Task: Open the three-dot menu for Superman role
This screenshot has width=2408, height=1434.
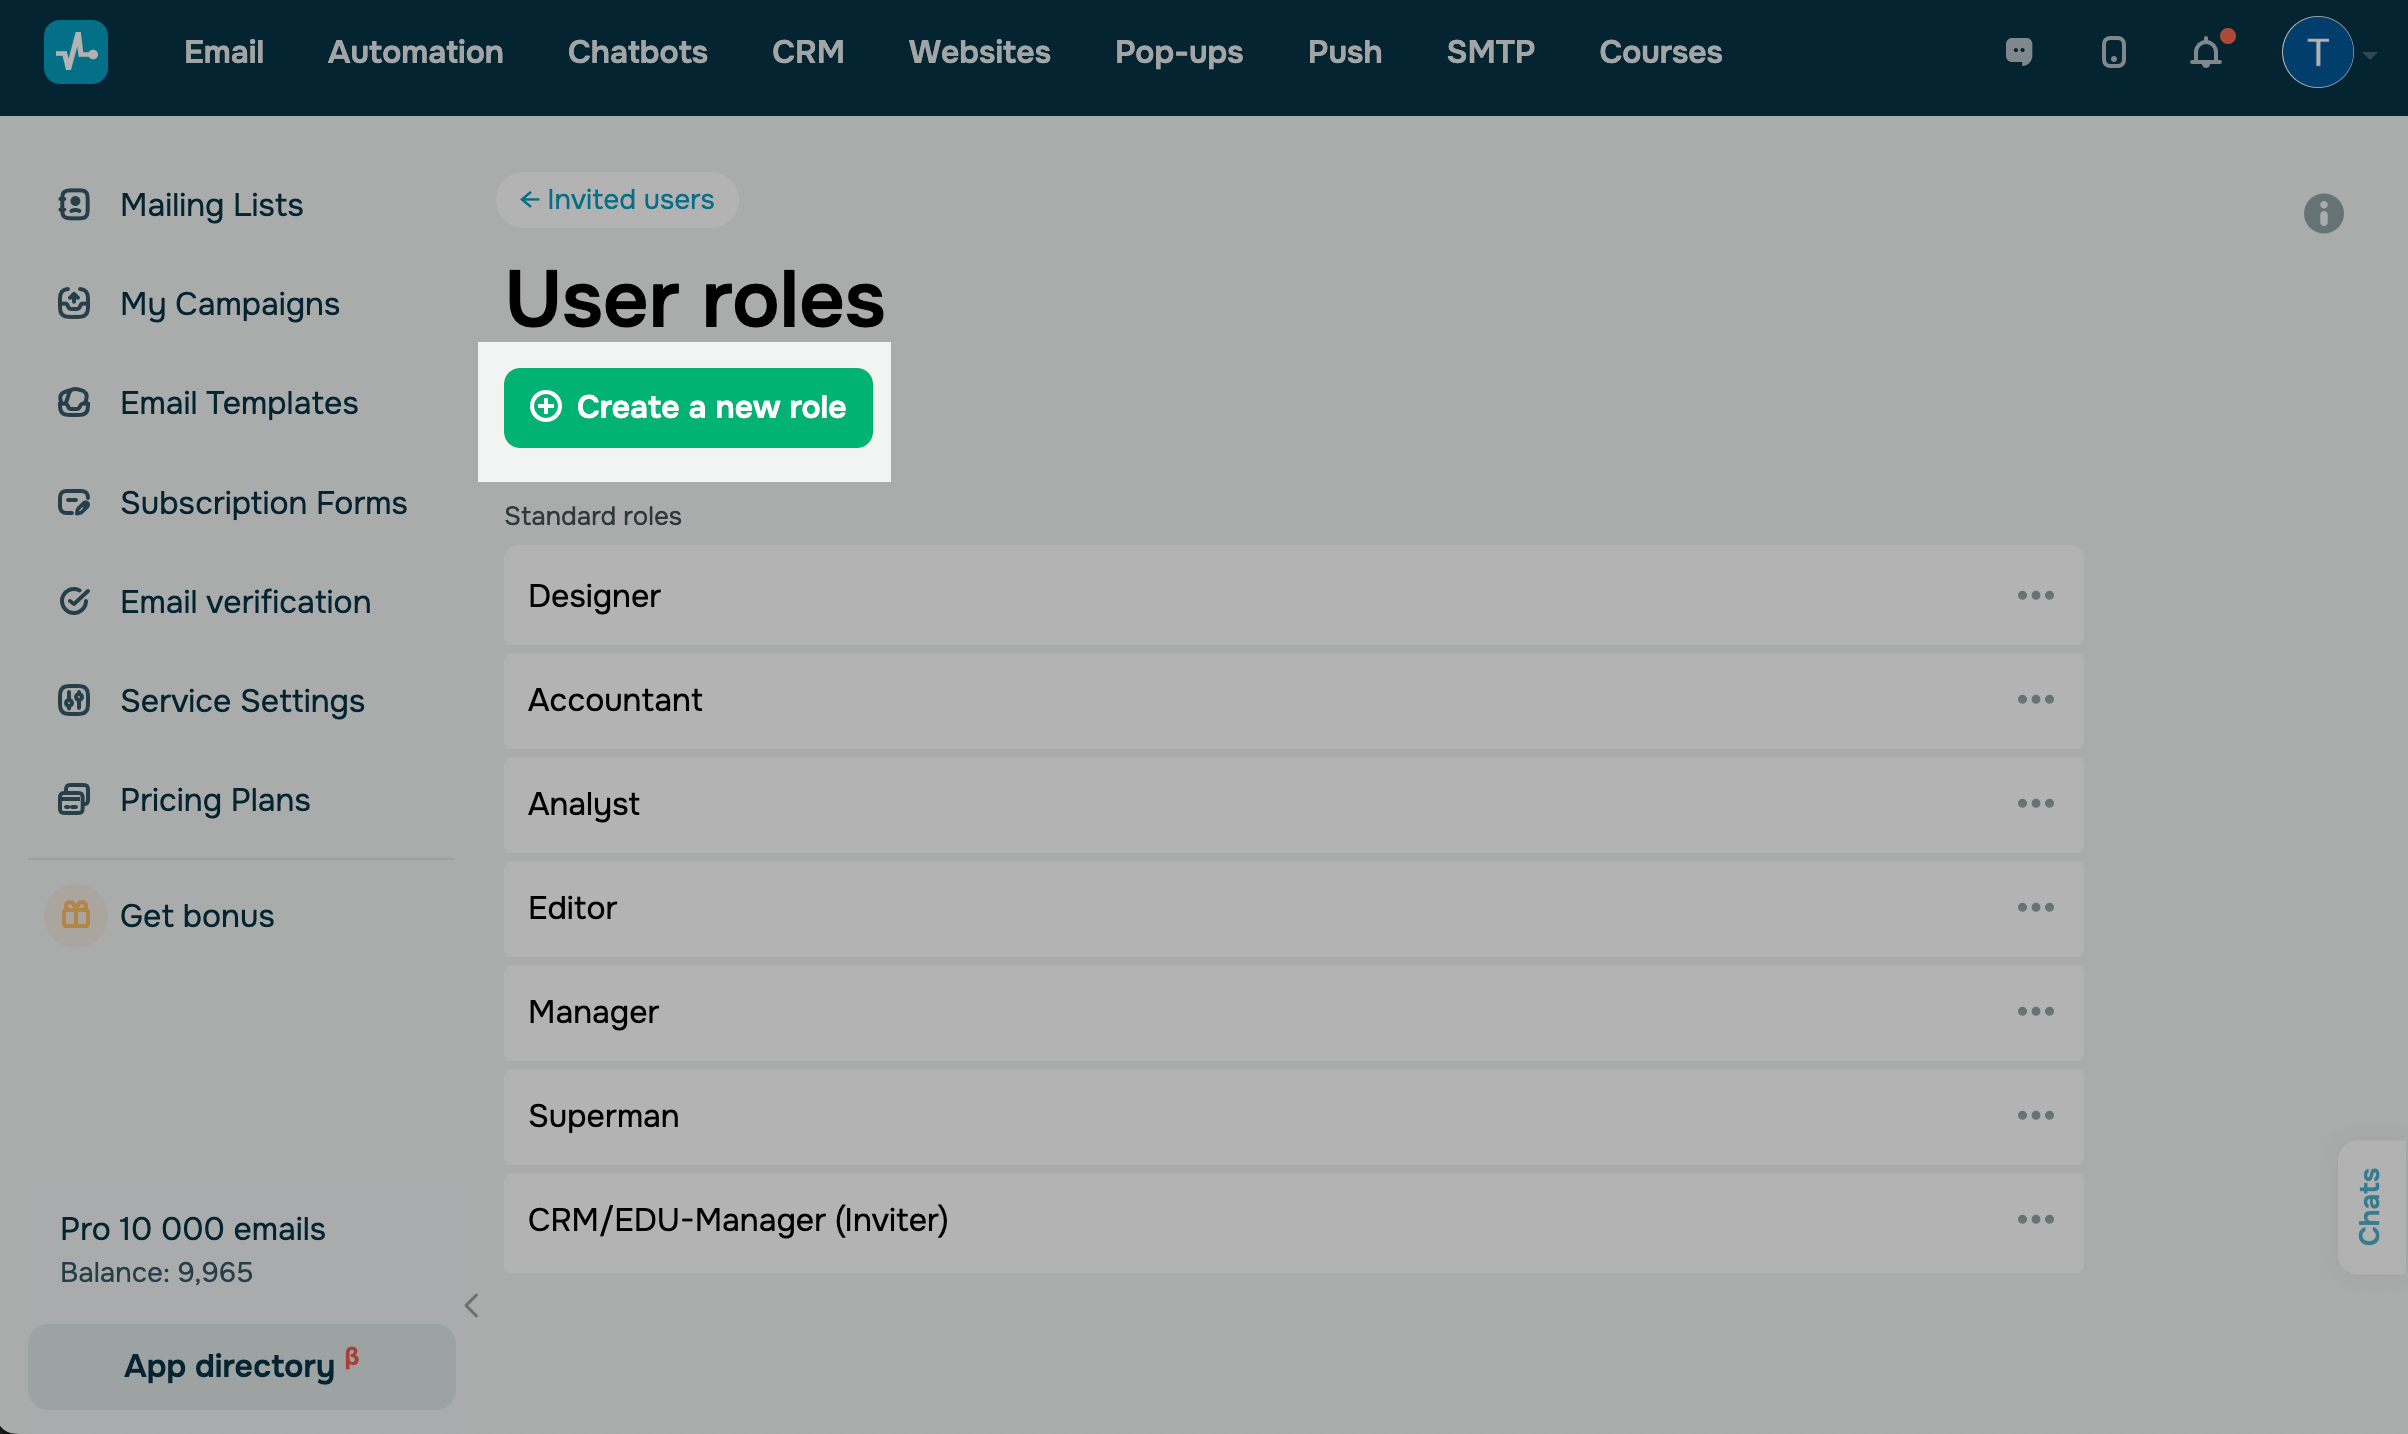Action: (2035, 1116)
